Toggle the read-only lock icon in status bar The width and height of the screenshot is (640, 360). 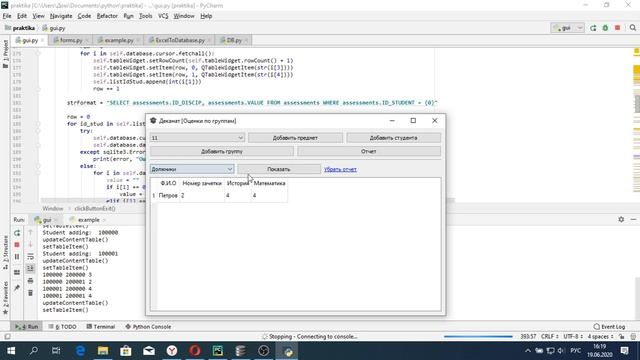(x=621, y=337)
